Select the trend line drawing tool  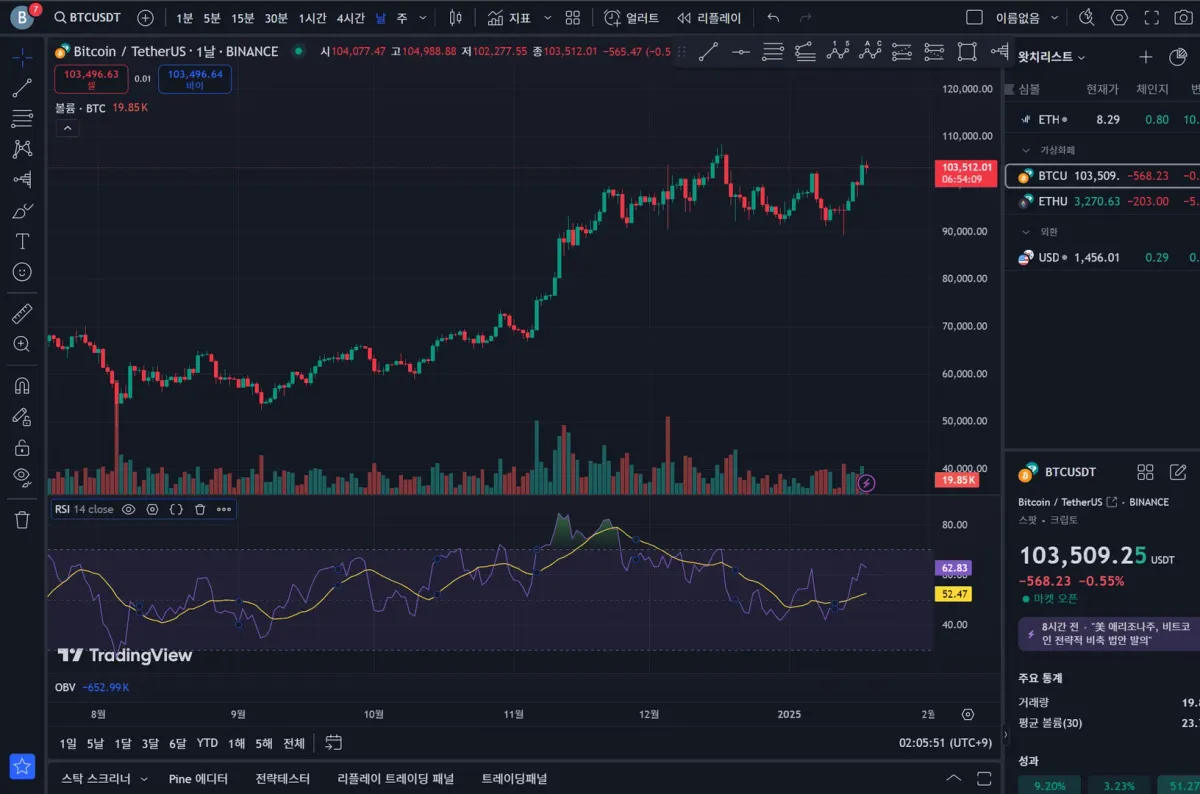(x=21, y=88)
